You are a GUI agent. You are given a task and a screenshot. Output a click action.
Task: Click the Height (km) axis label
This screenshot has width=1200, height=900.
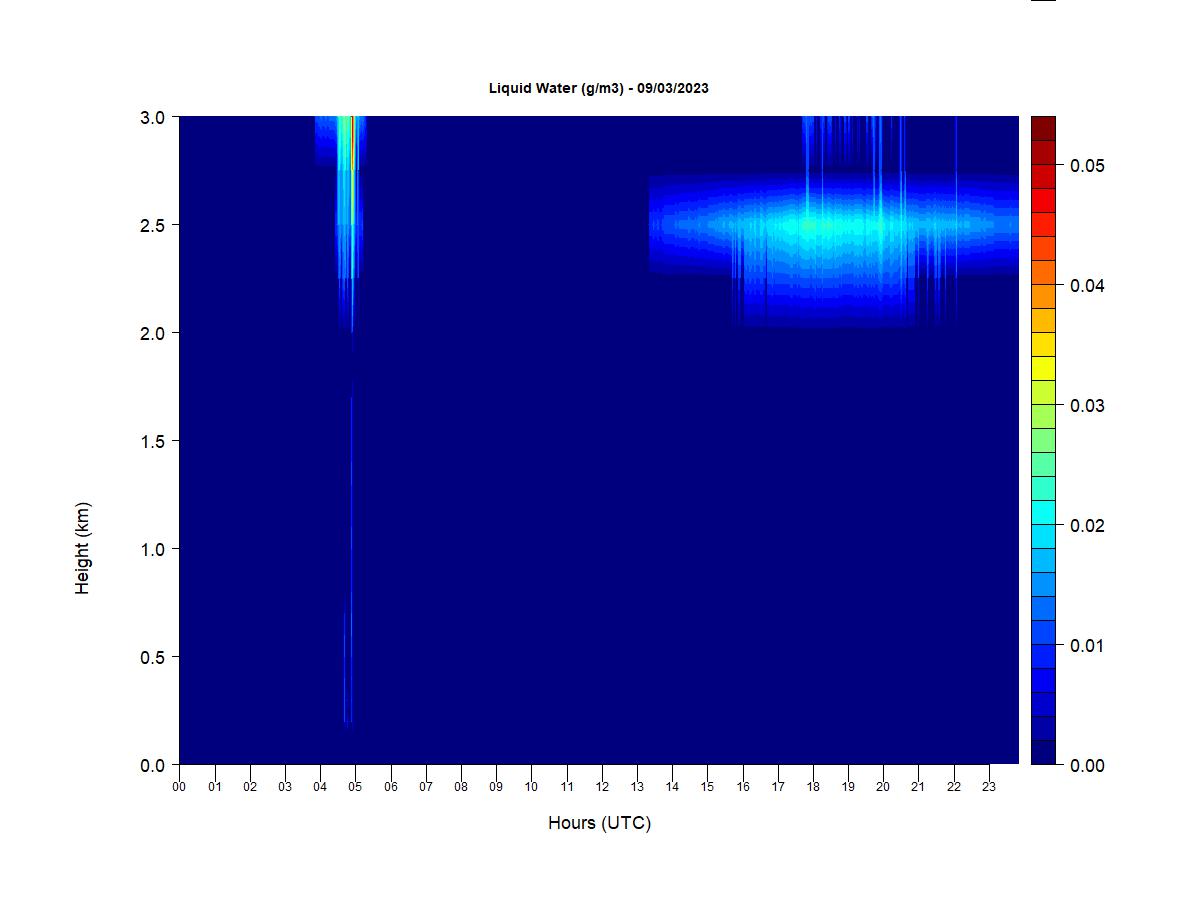pyautogui.click(x=82, y=548)
